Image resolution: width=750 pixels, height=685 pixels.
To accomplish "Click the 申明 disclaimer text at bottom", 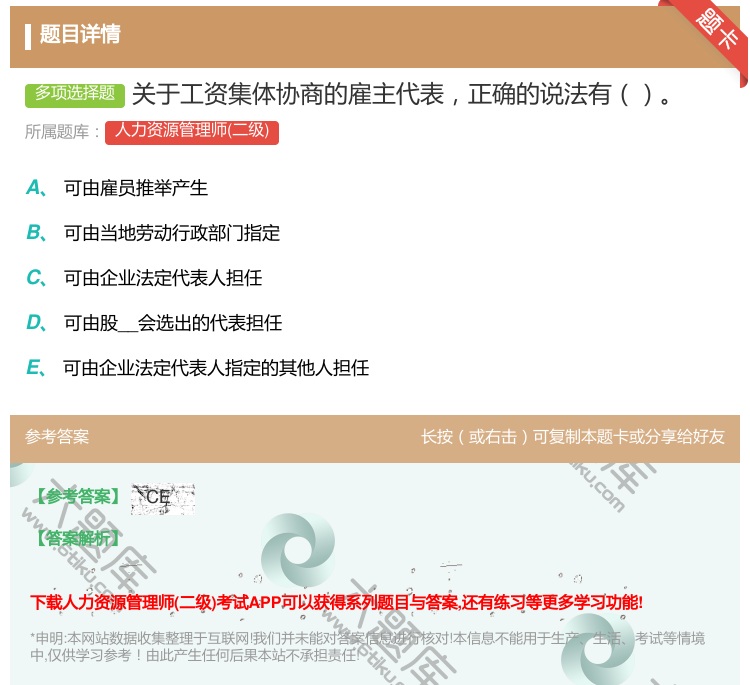I will tap(367, 646).
